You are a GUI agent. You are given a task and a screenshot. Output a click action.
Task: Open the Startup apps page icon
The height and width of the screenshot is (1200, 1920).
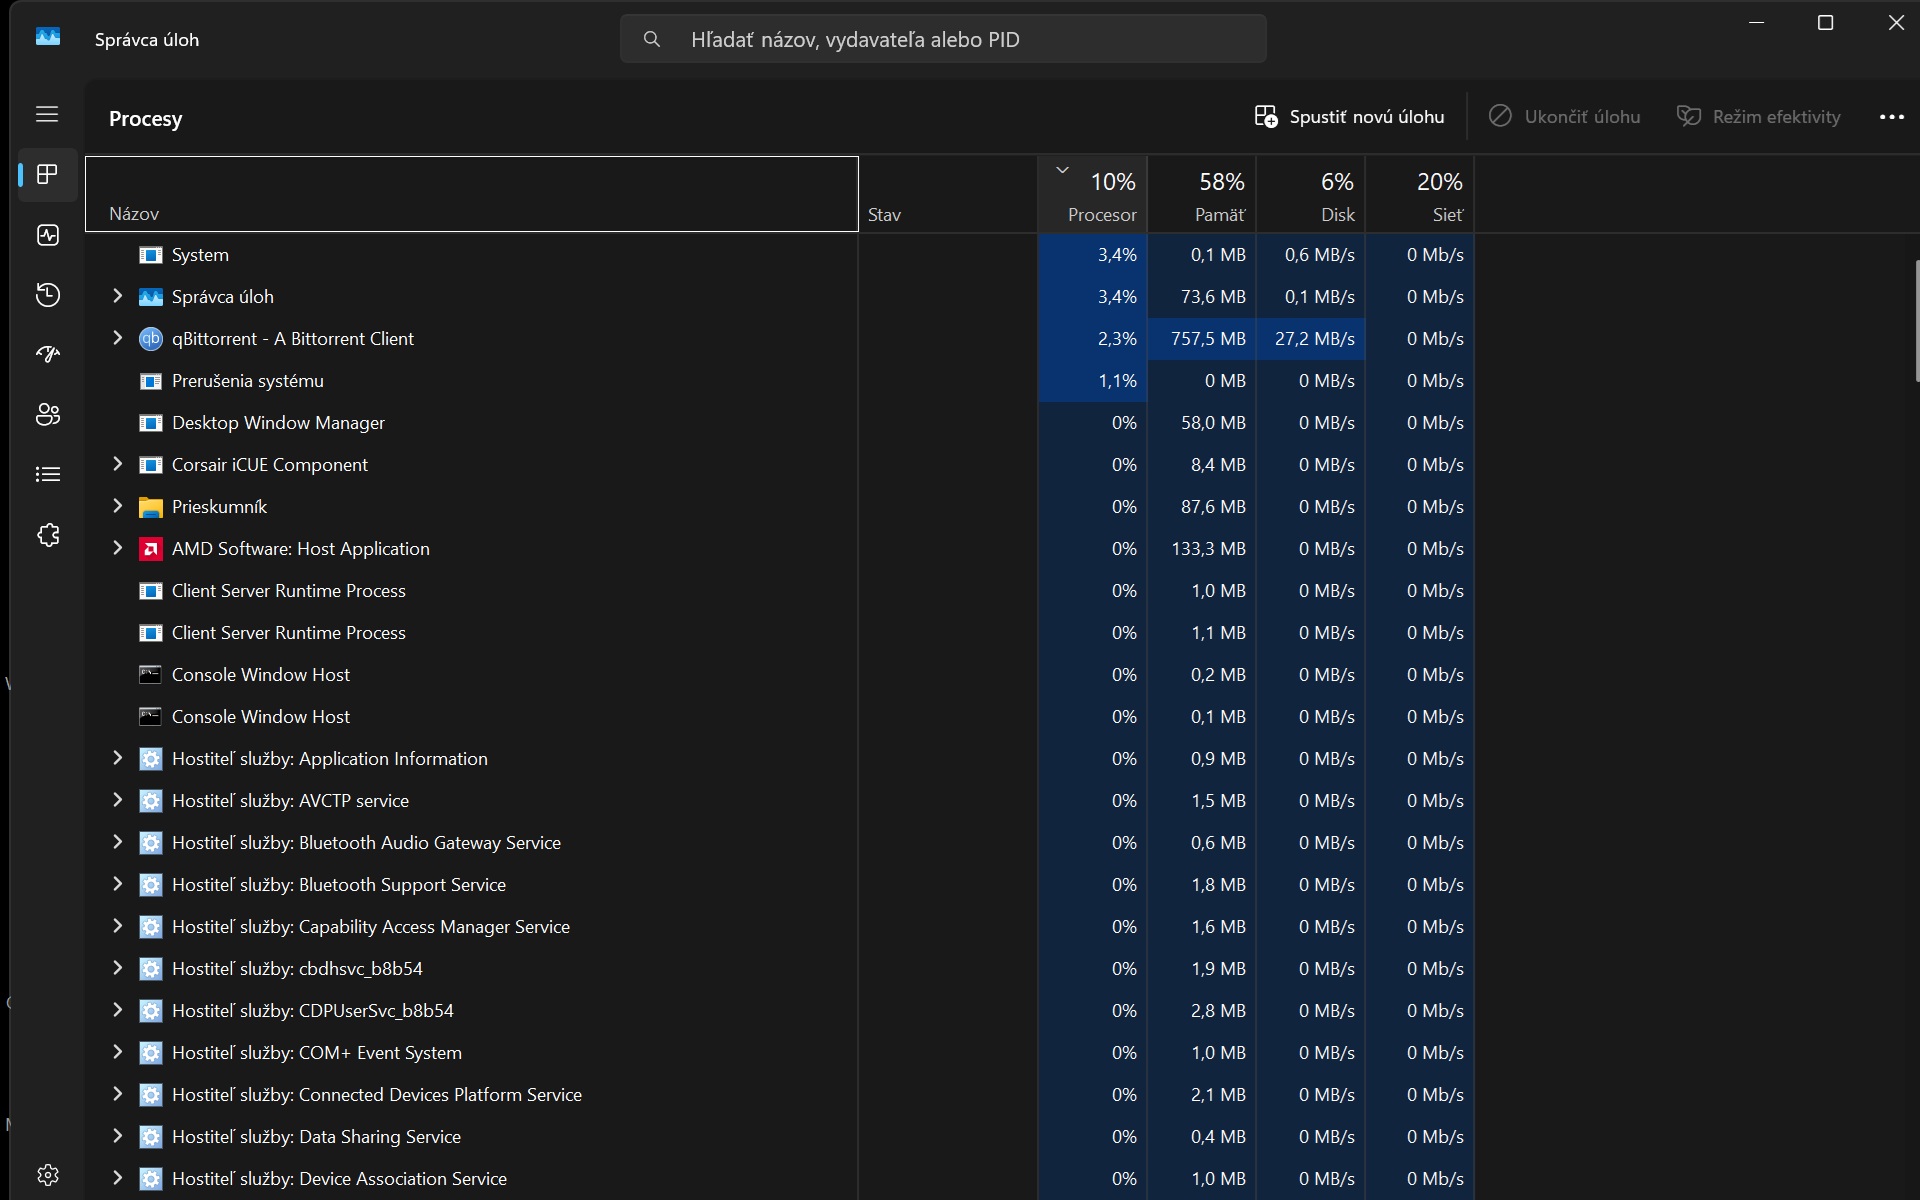pyautogui.click(x=47, y=355)
